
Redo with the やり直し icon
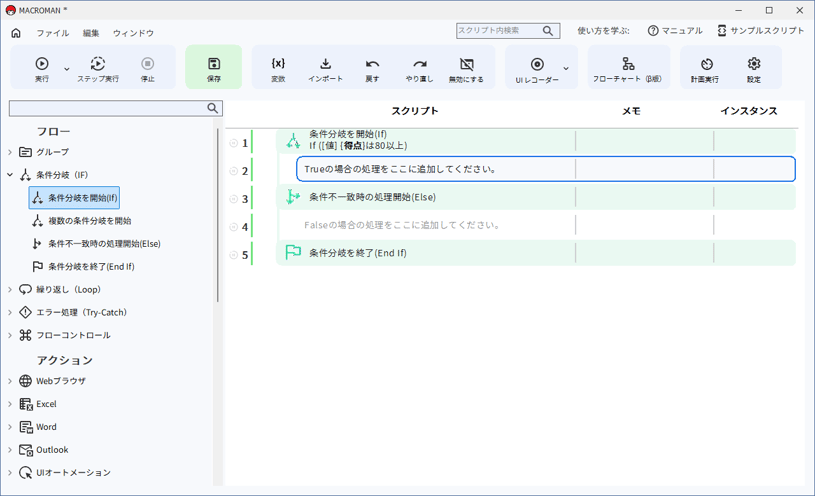(419, 64)
